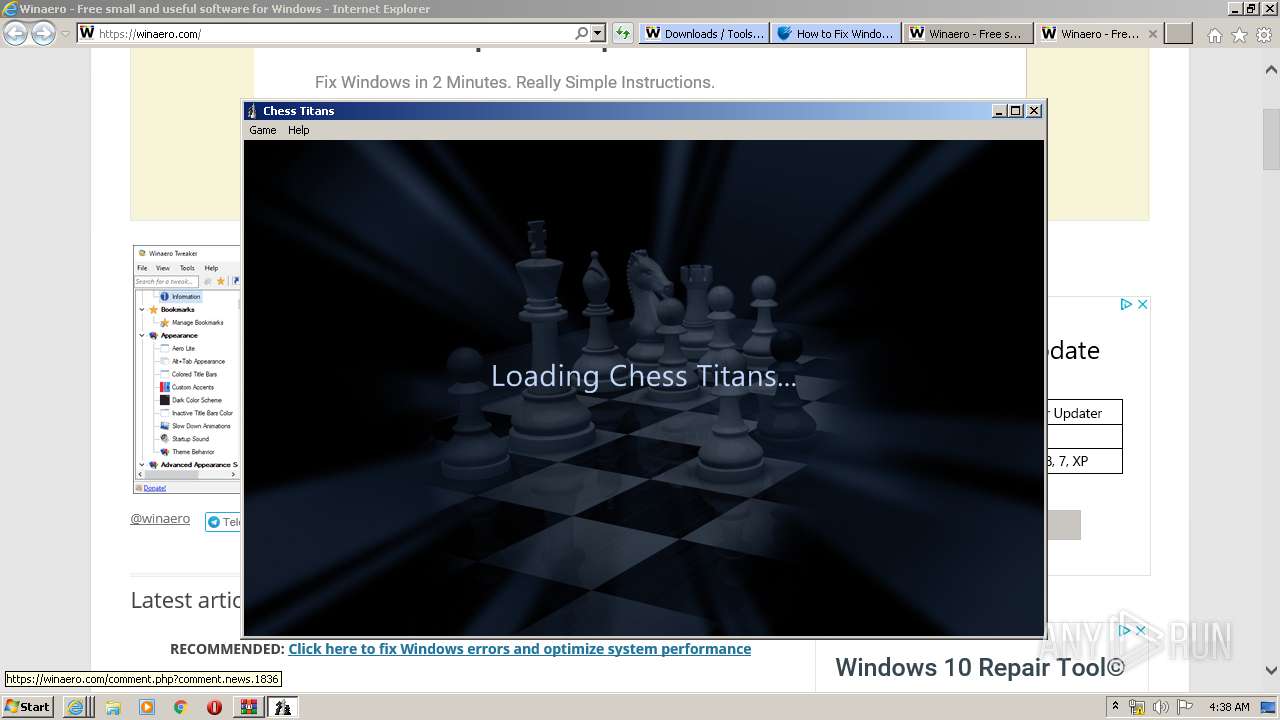Open the Windows Start menu
This screenshot has width=1280, height=720.
click(27, 707)
